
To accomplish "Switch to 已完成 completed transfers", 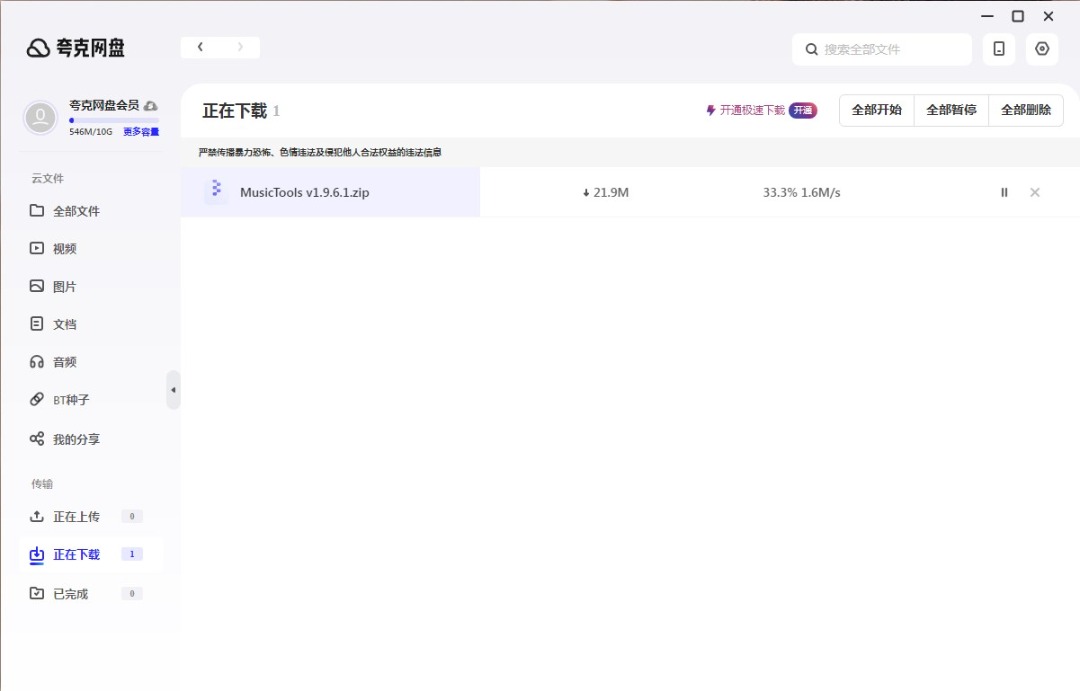I will 70,594.
